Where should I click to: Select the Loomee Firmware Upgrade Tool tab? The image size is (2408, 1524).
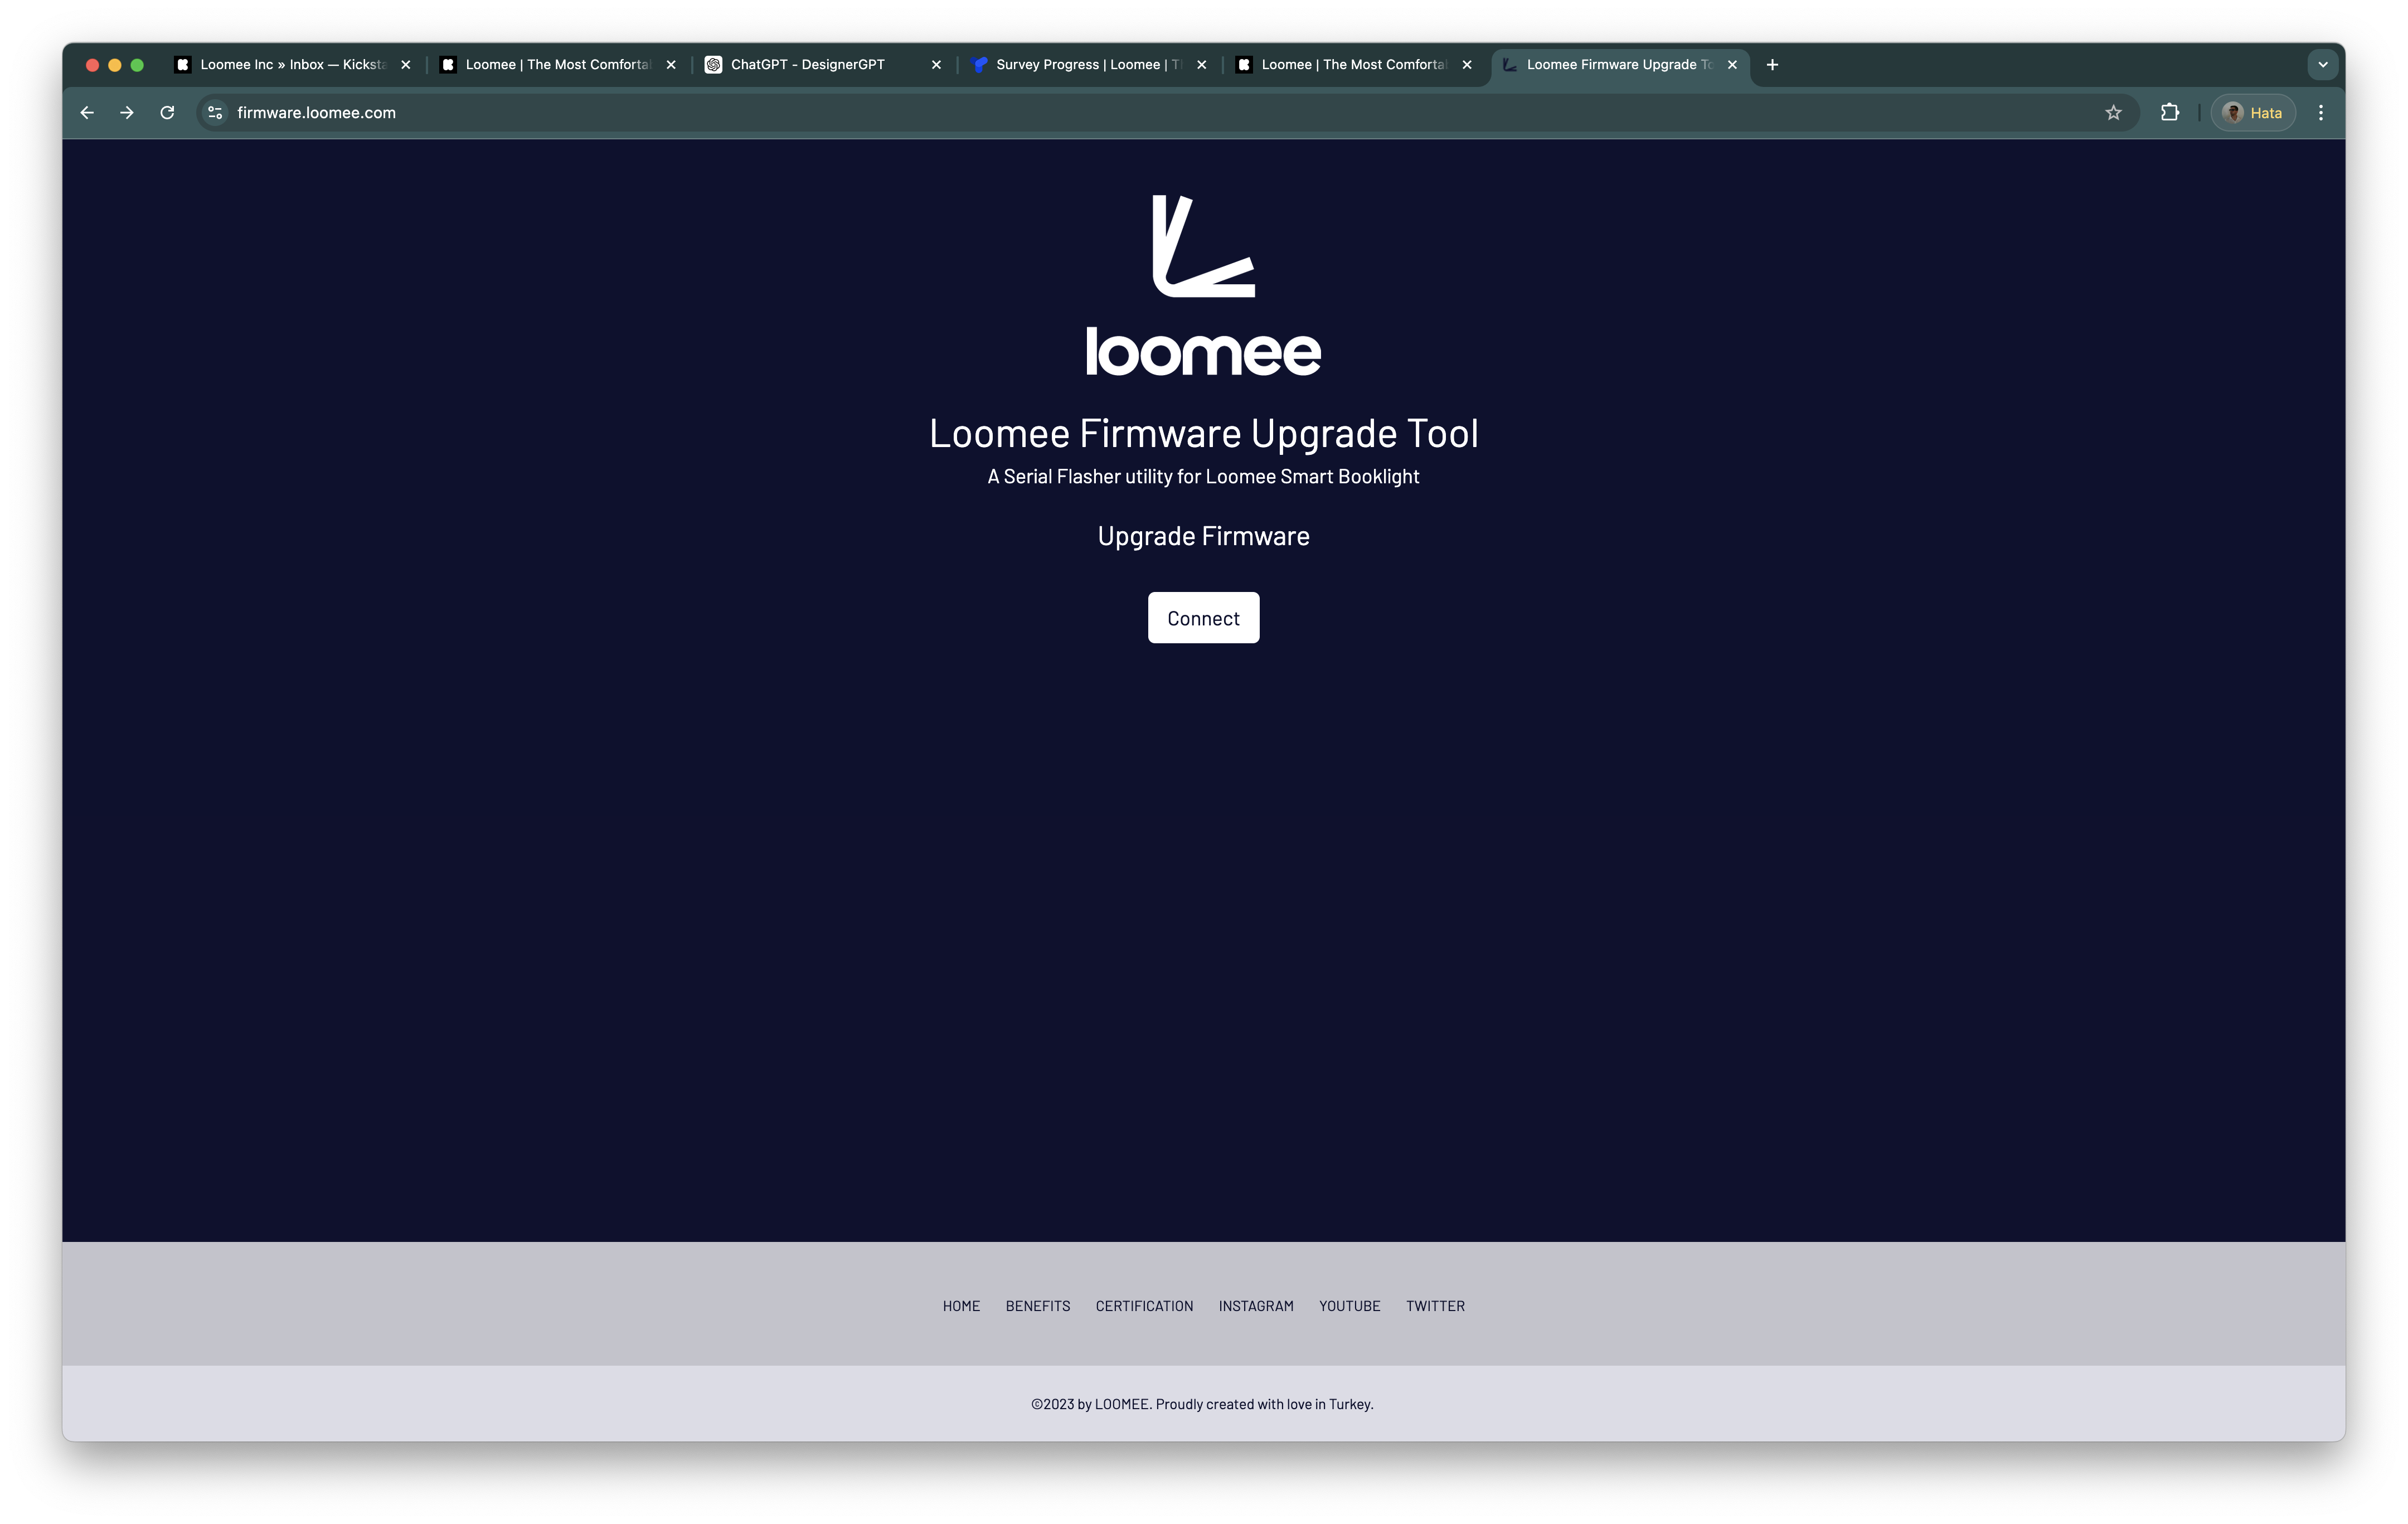[1620, 65]
